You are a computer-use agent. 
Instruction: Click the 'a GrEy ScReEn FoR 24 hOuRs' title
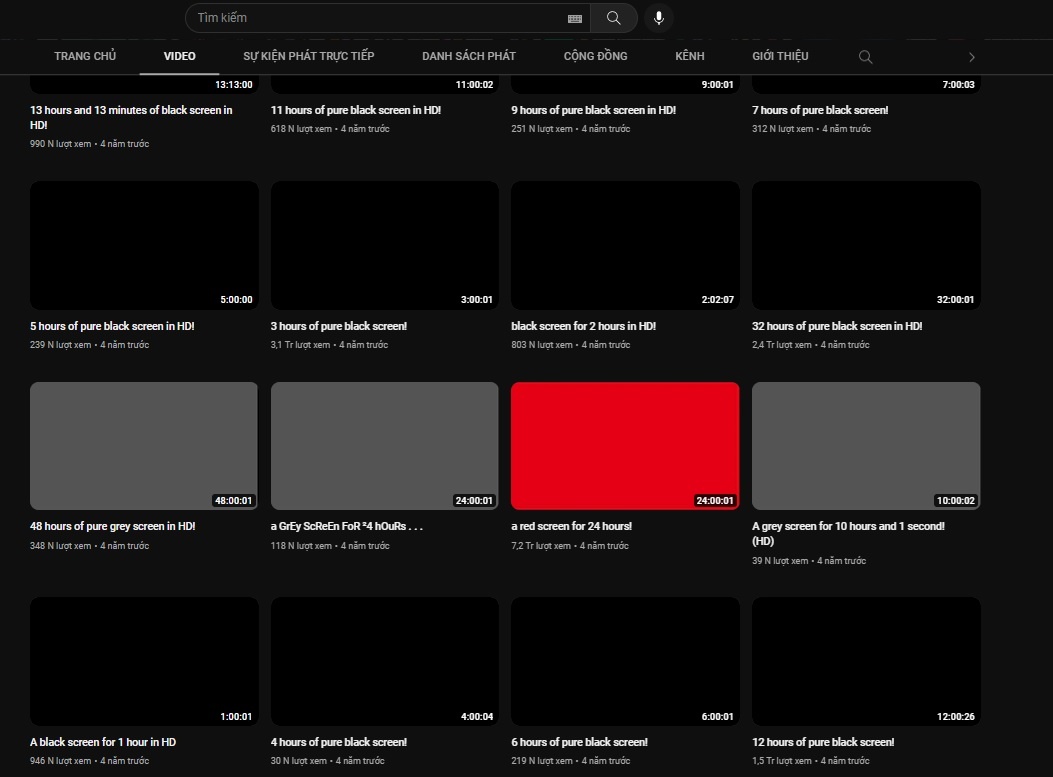pos(347,526)
